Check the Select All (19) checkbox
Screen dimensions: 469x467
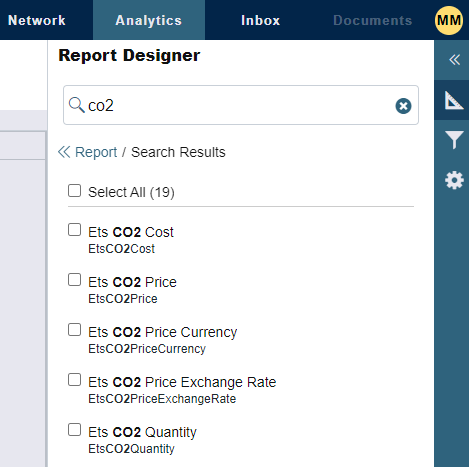74,191
